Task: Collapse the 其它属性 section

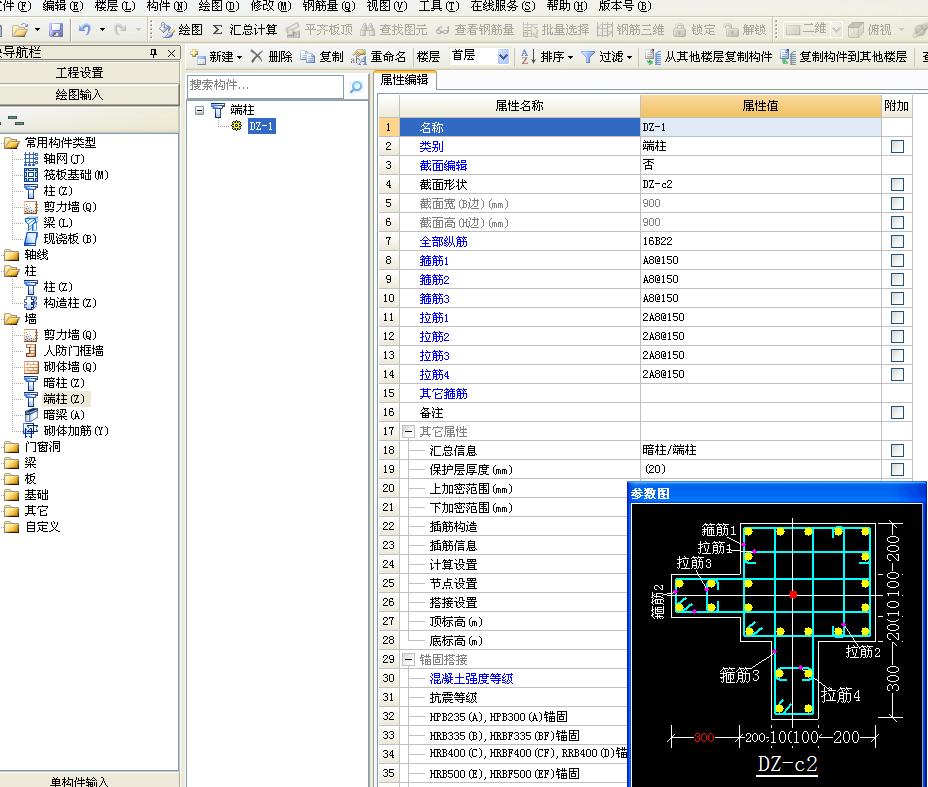Action: coord(408,431)
